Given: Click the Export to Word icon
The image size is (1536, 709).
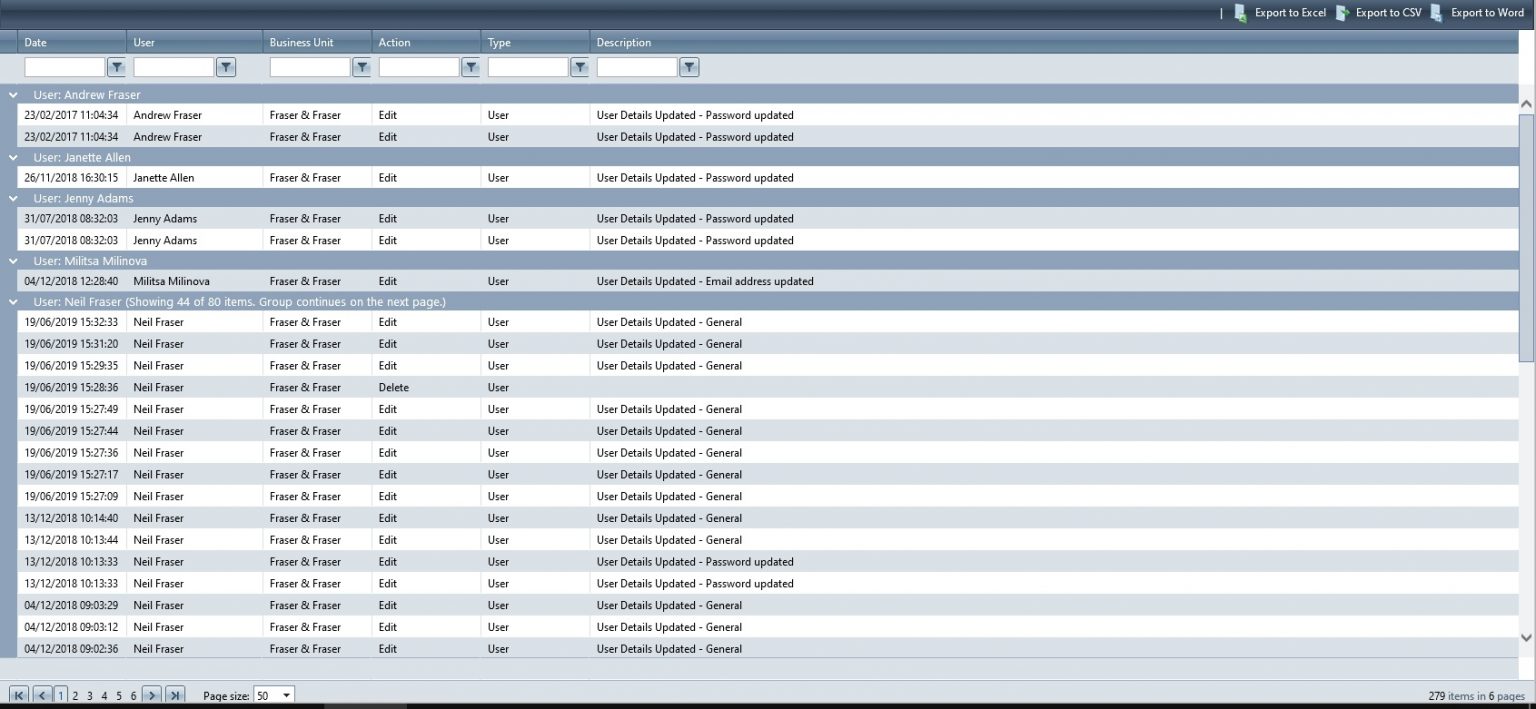Looking at the screenshot, I should coord(1437,13).
